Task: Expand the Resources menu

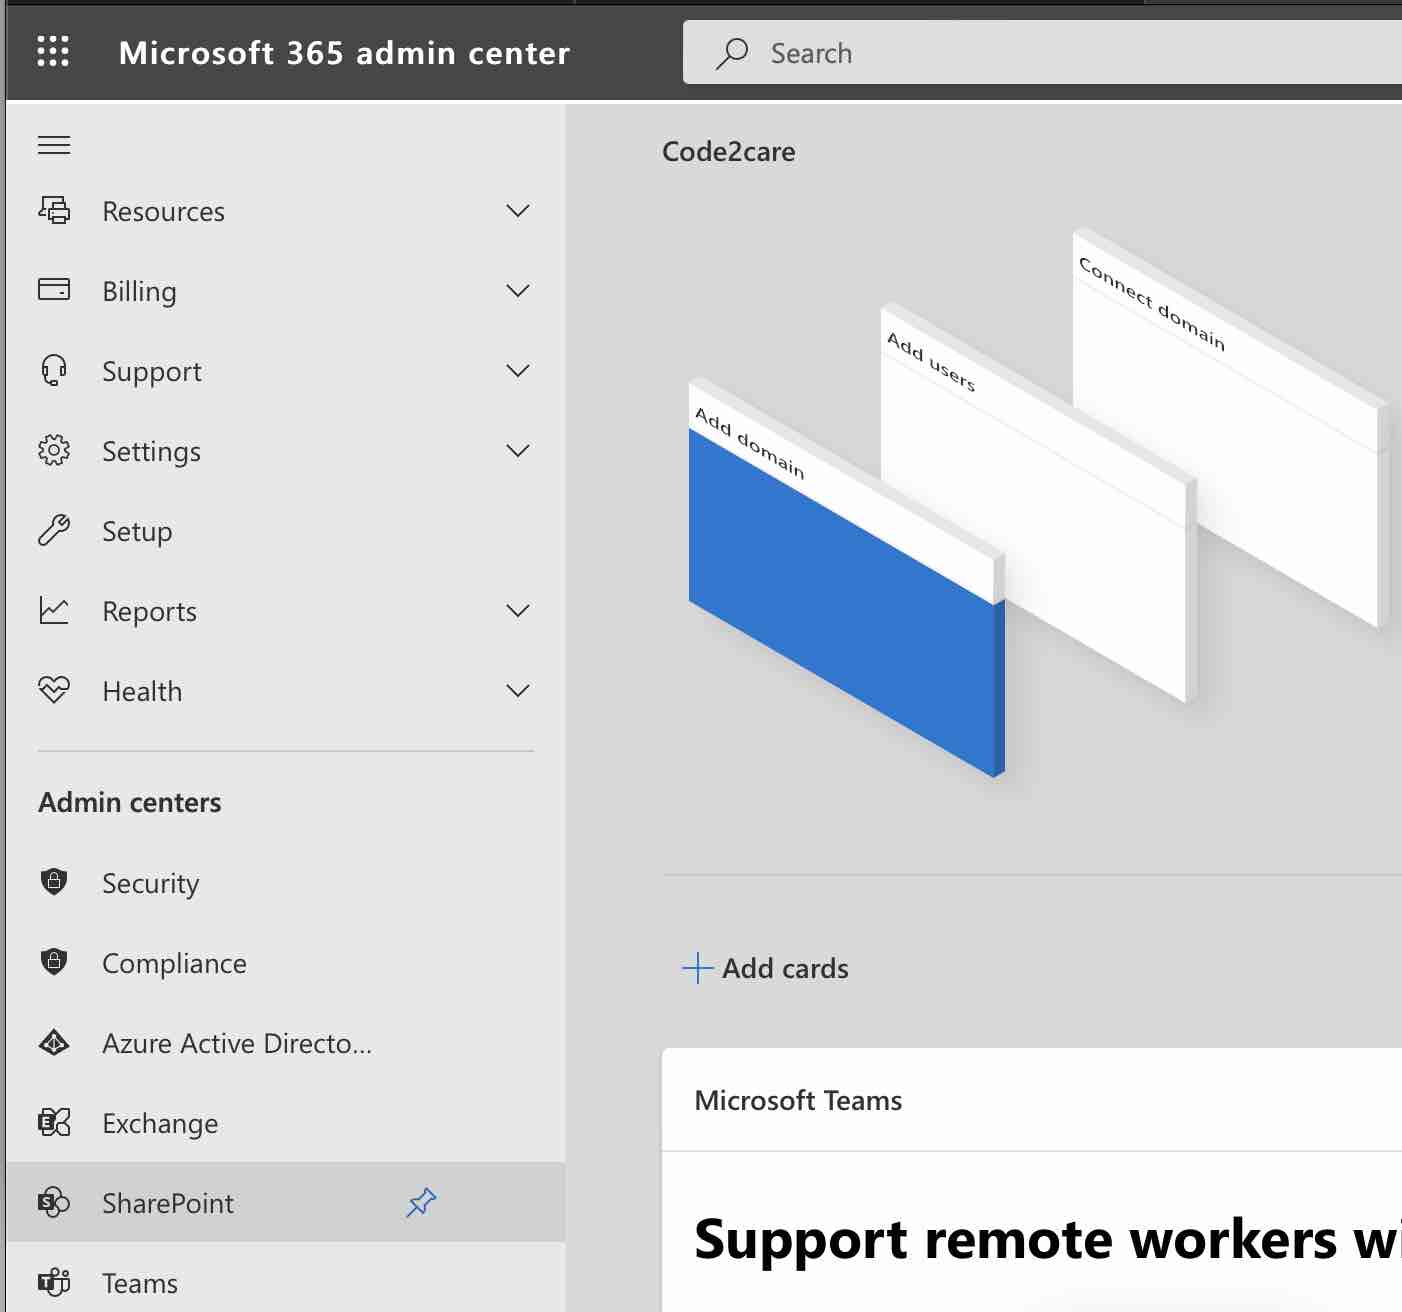Action: pos(518,211)
